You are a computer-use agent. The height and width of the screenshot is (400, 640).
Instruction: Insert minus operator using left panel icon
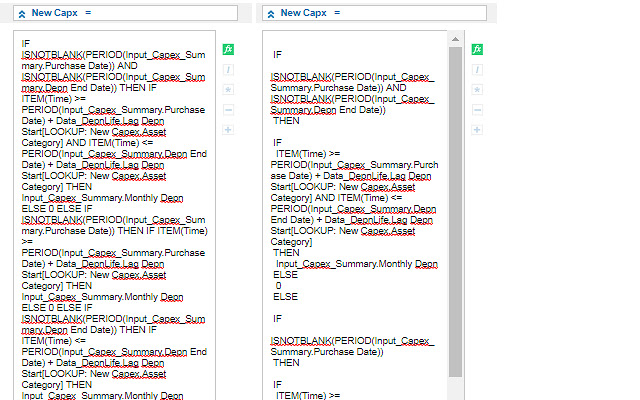point(228,110)
